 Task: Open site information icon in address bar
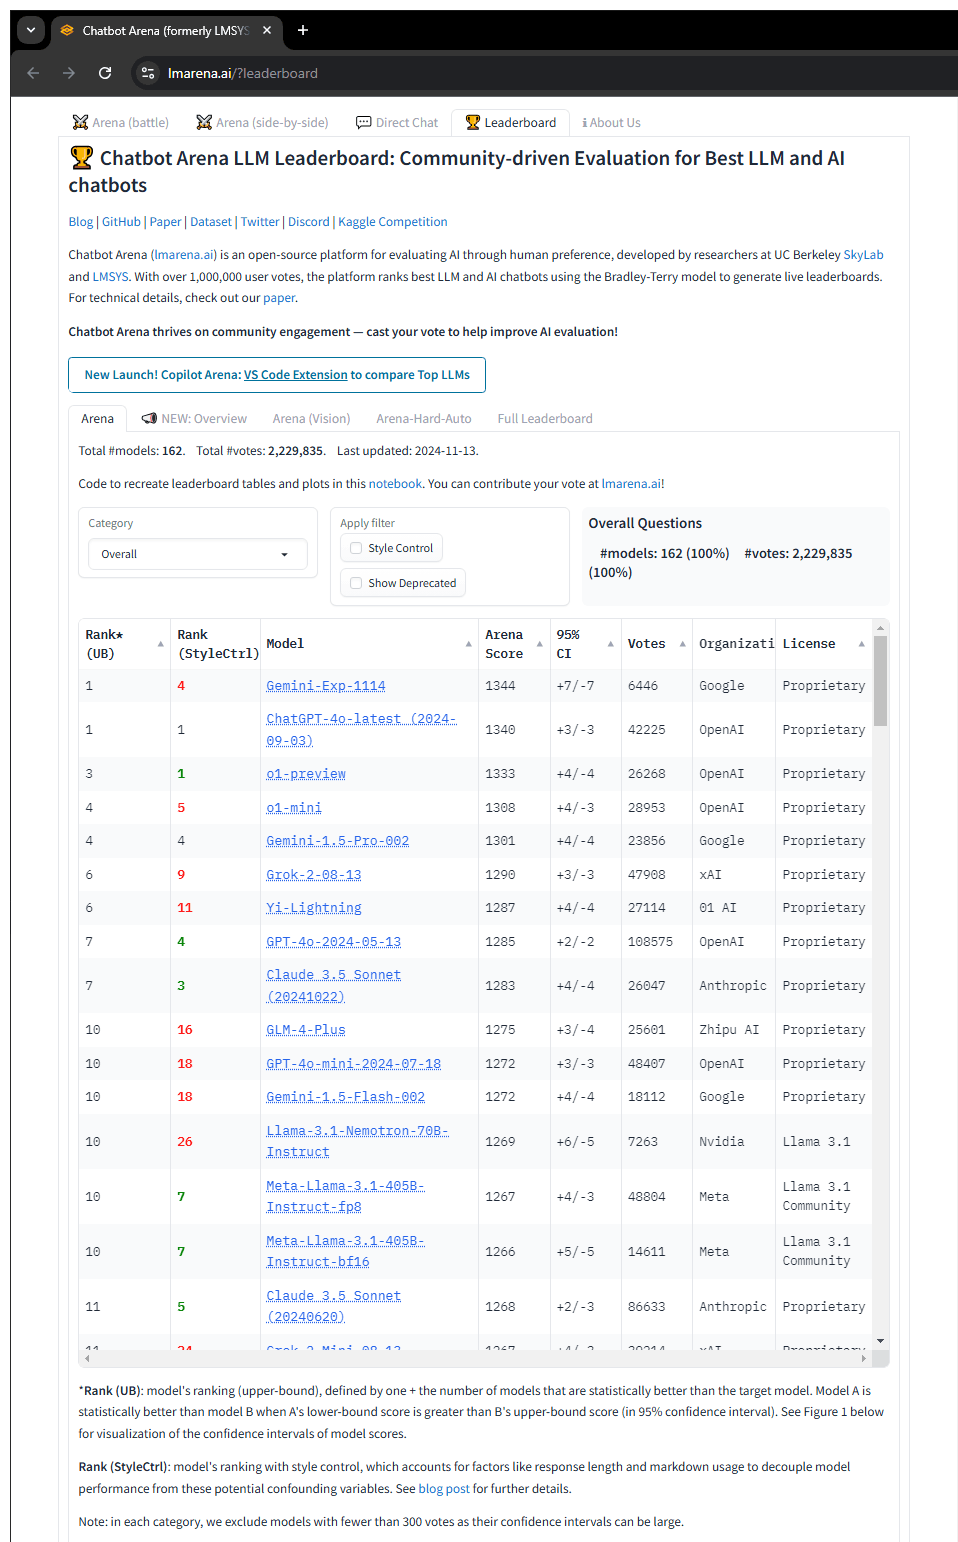coord(148,73)
